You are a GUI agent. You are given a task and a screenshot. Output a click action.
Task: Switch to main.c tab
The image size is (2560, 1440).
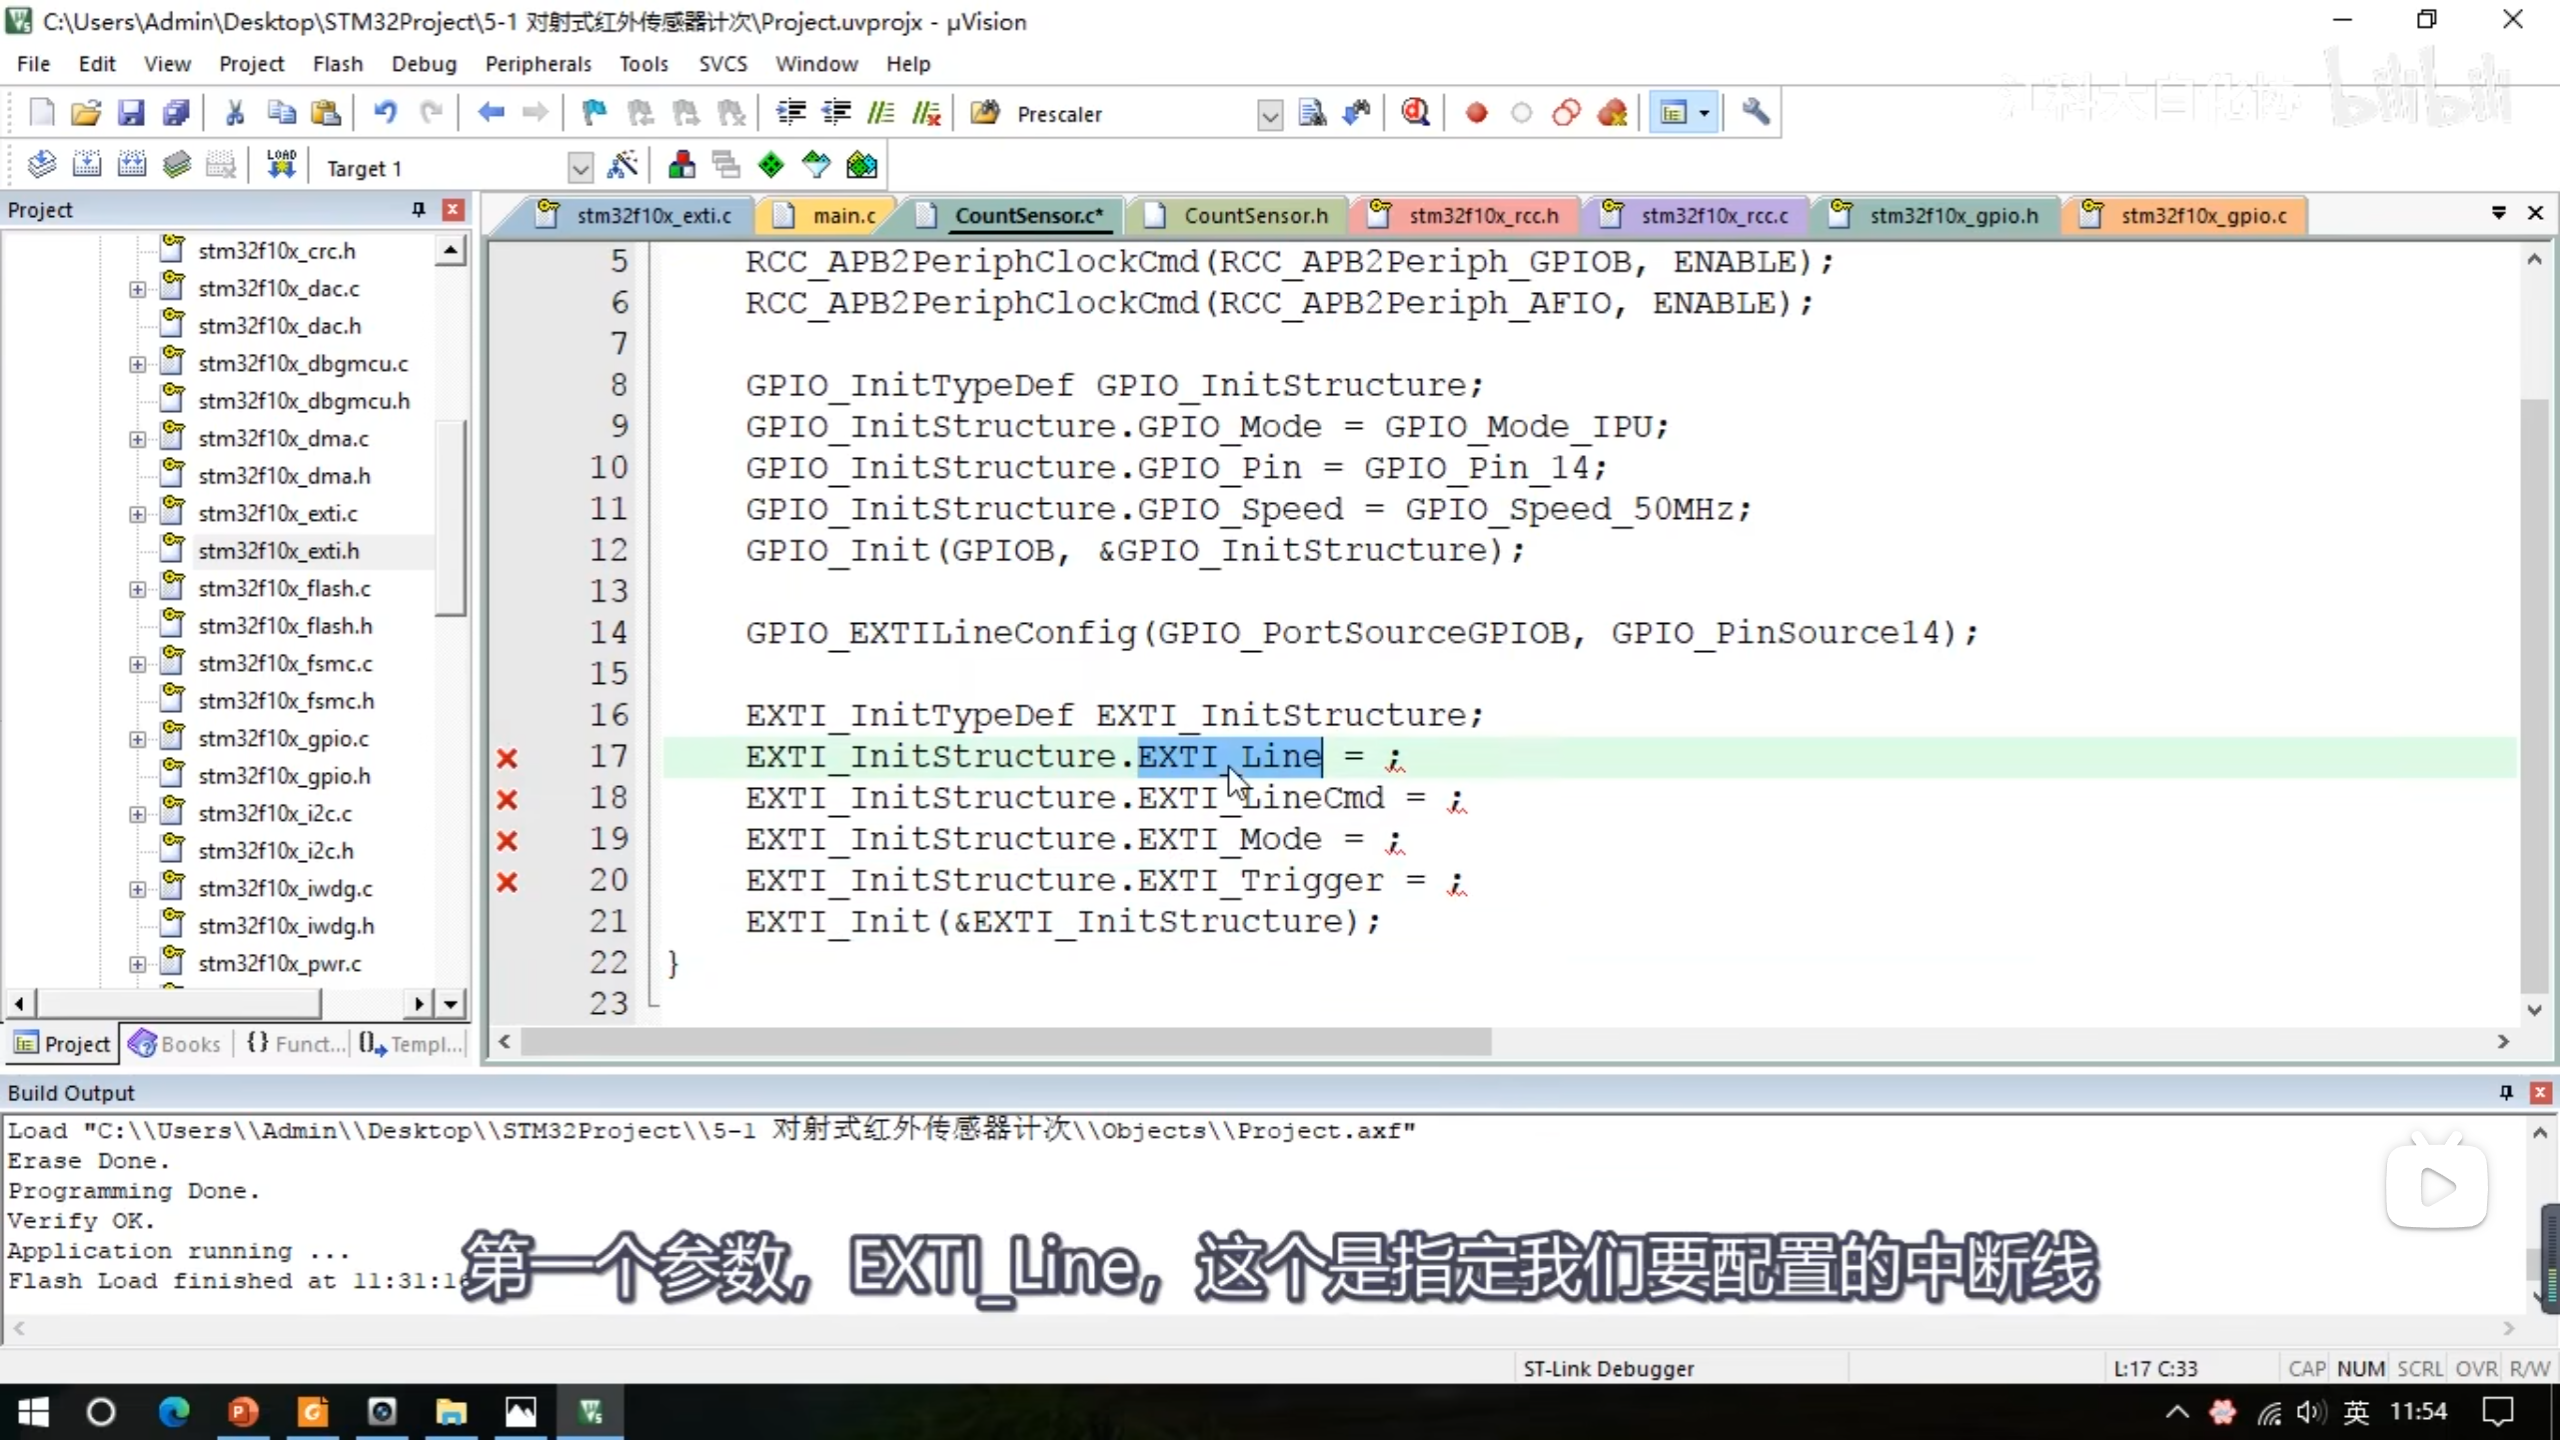tap(843, 215)
